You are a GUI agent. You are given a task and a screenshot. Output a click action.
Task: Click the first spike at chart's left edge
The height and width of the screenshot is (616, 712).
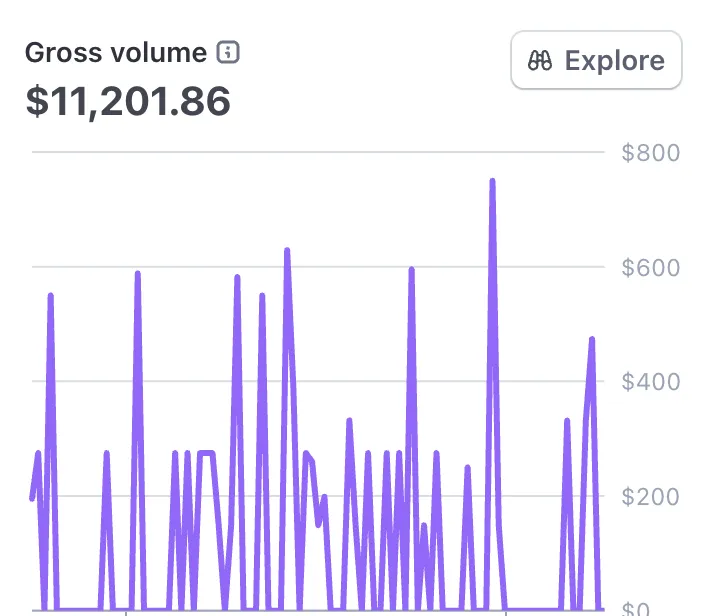[x=50, y=296]
